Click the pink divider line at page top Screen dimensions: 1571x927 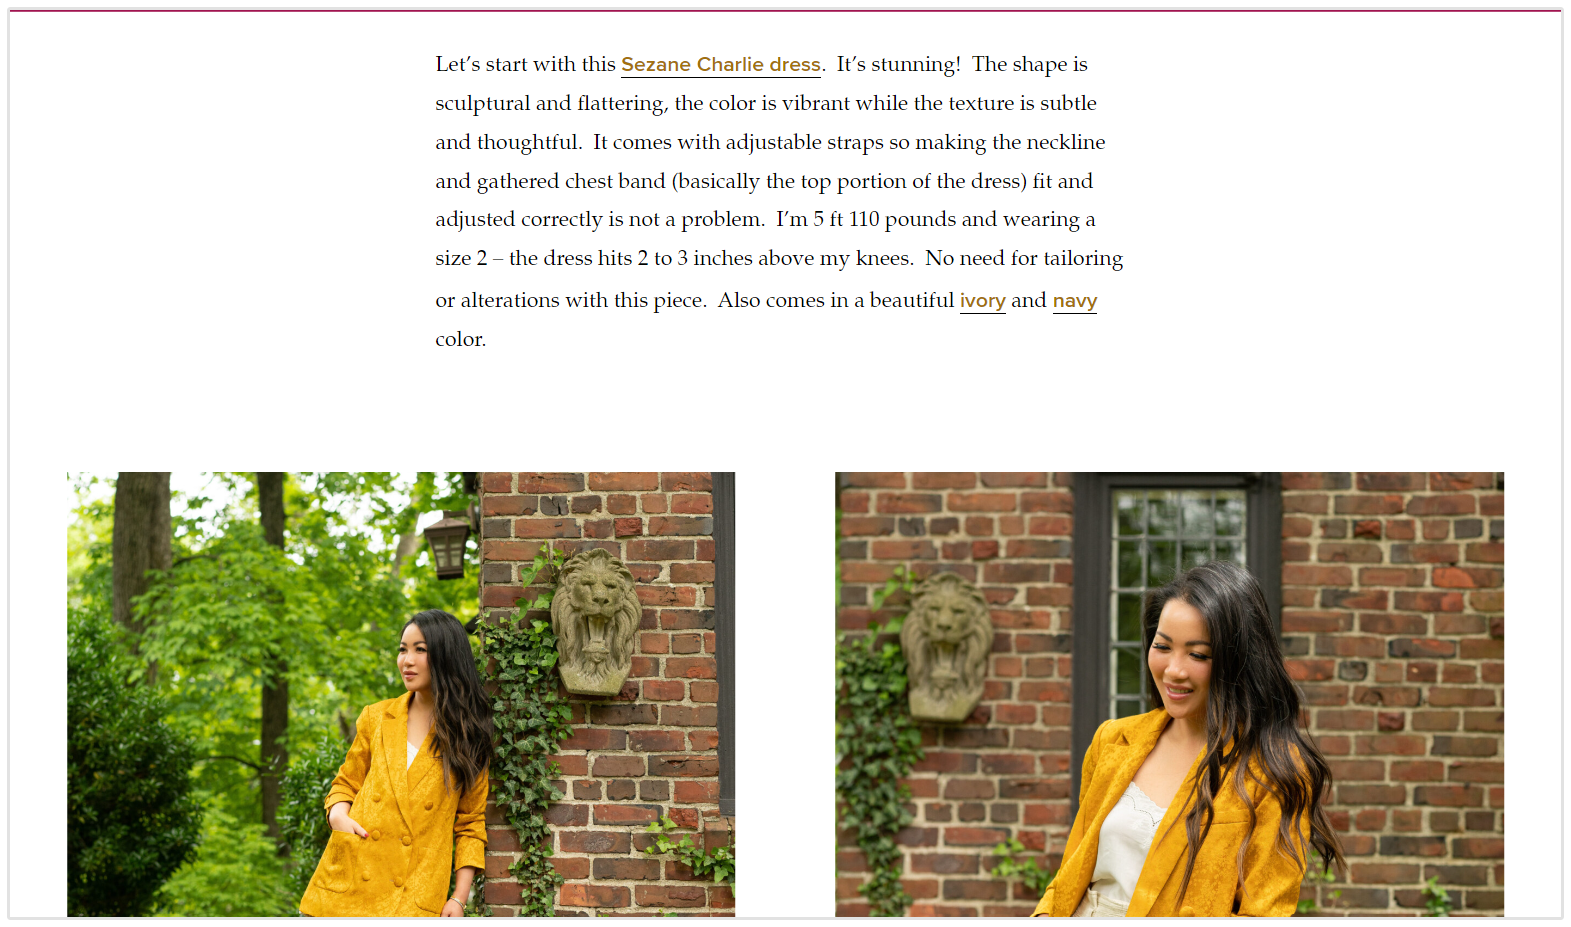785,10
